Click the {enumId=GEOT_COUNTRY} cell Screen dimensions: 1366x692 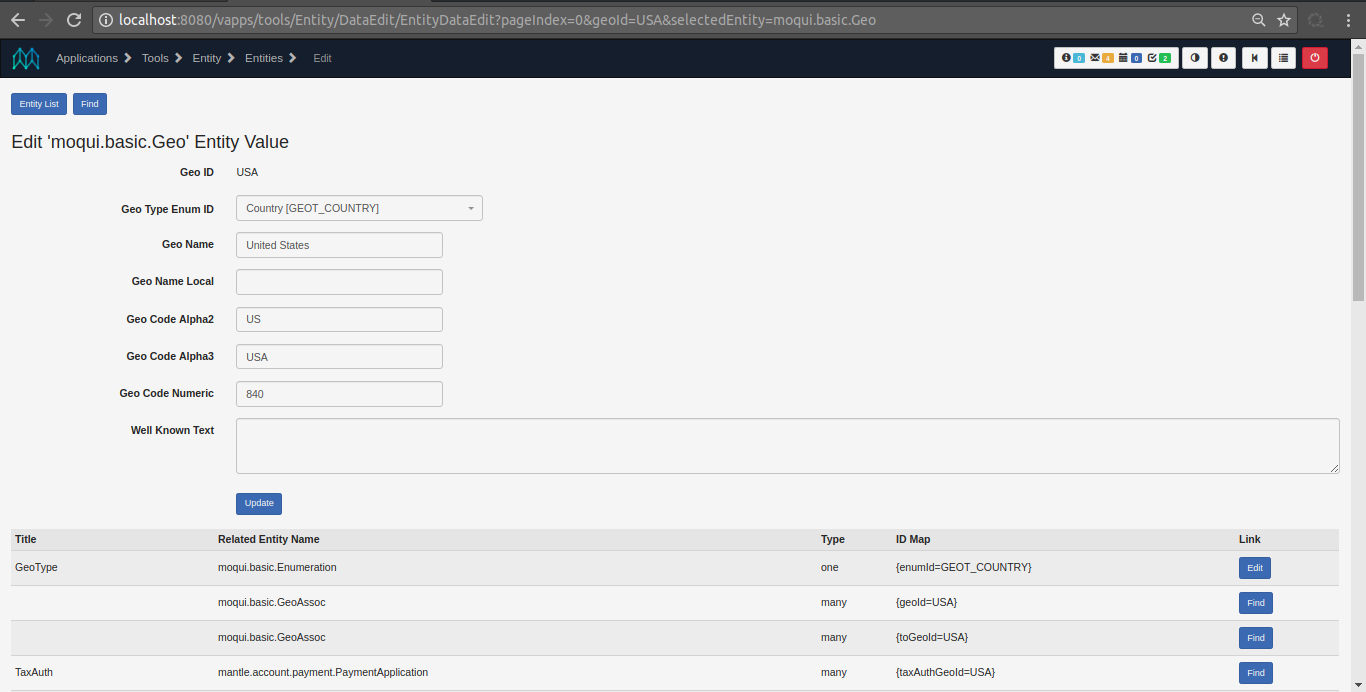click(x=964, y=567)
